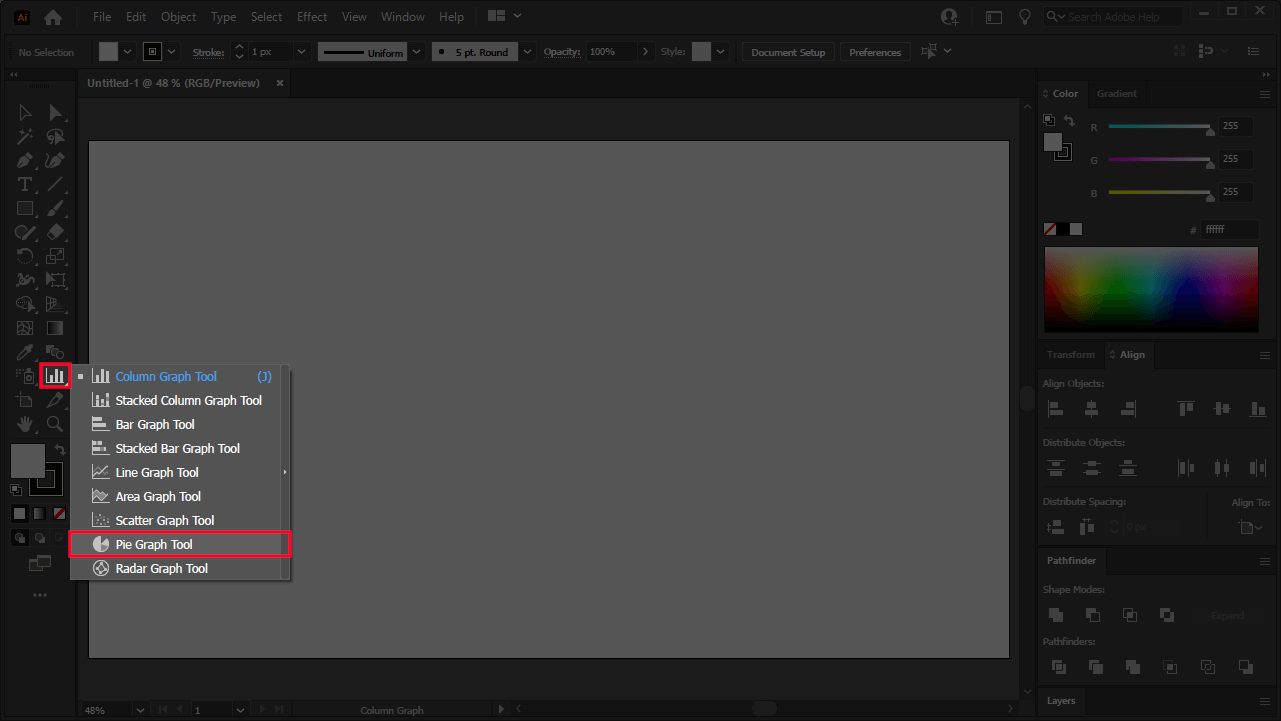The image size is (1281, 721).
Task: Select the Zoom tool magnifier
Action: point(56,424)
